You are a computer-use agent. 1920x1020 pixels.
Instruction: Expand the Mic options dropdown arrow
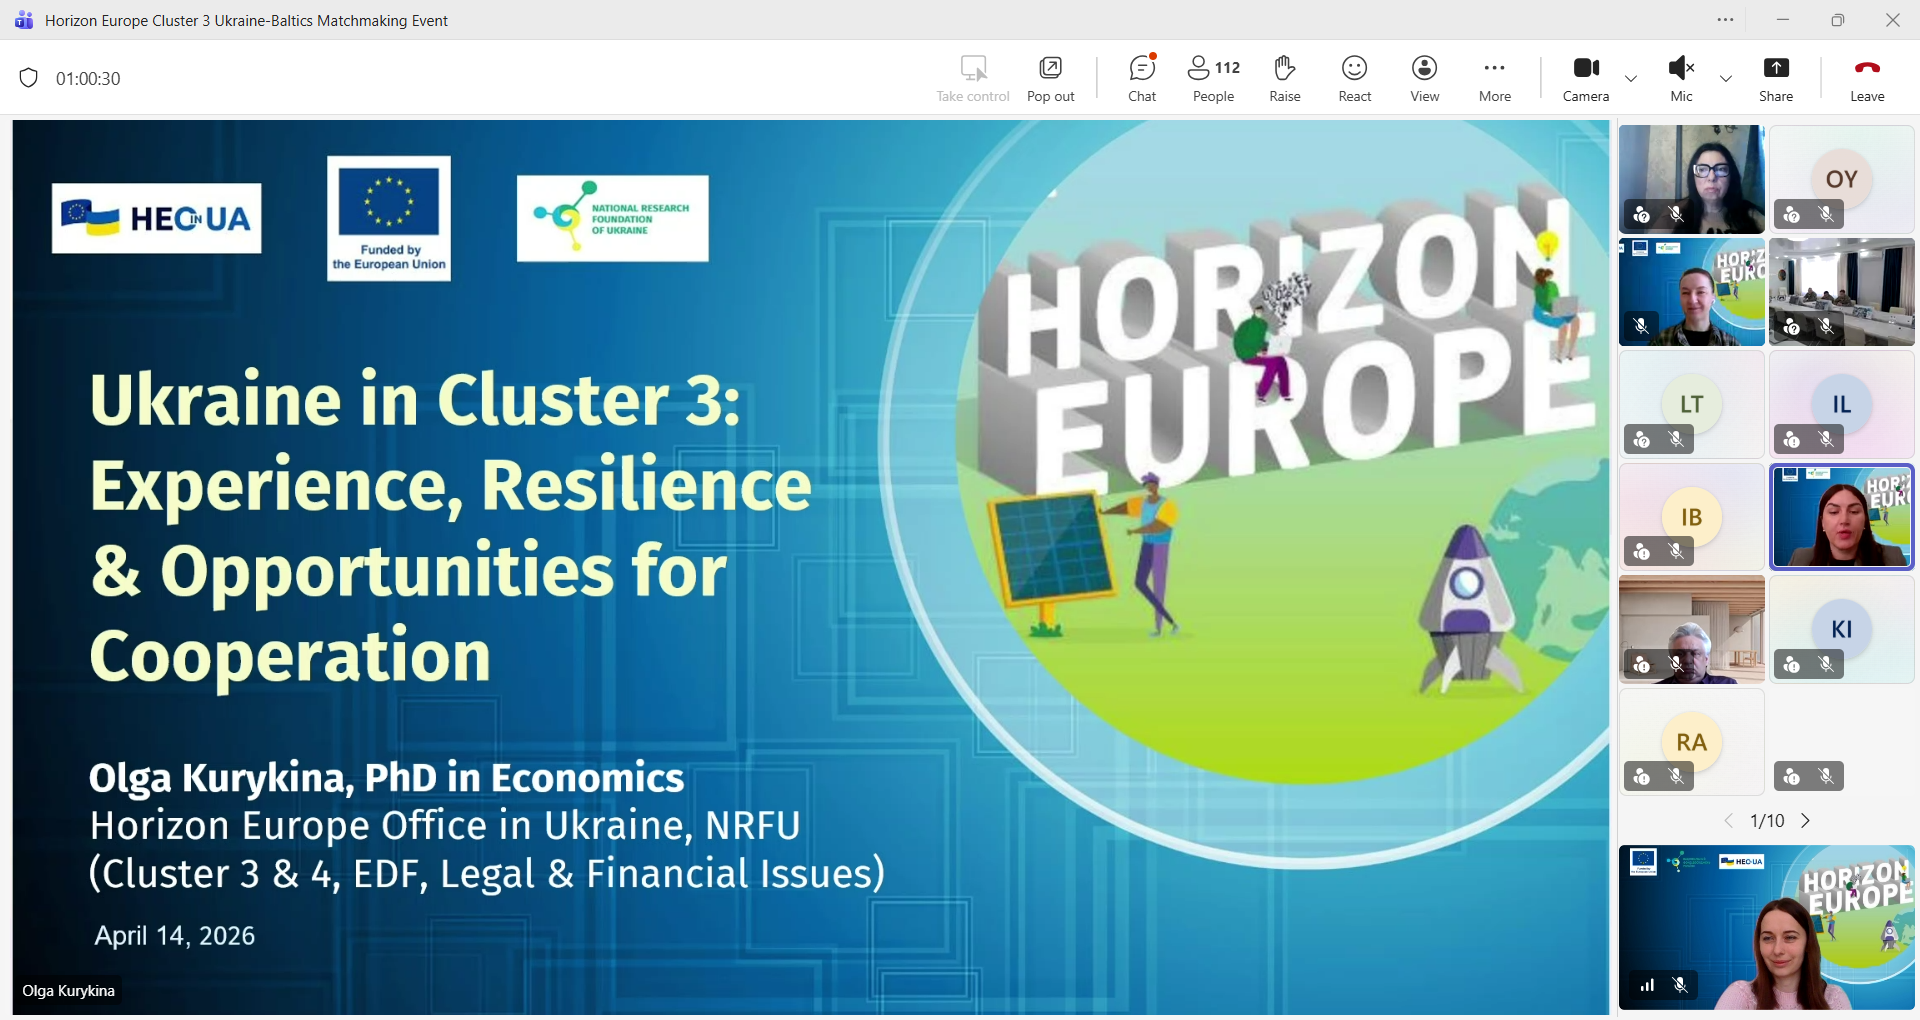(1726, 79)
